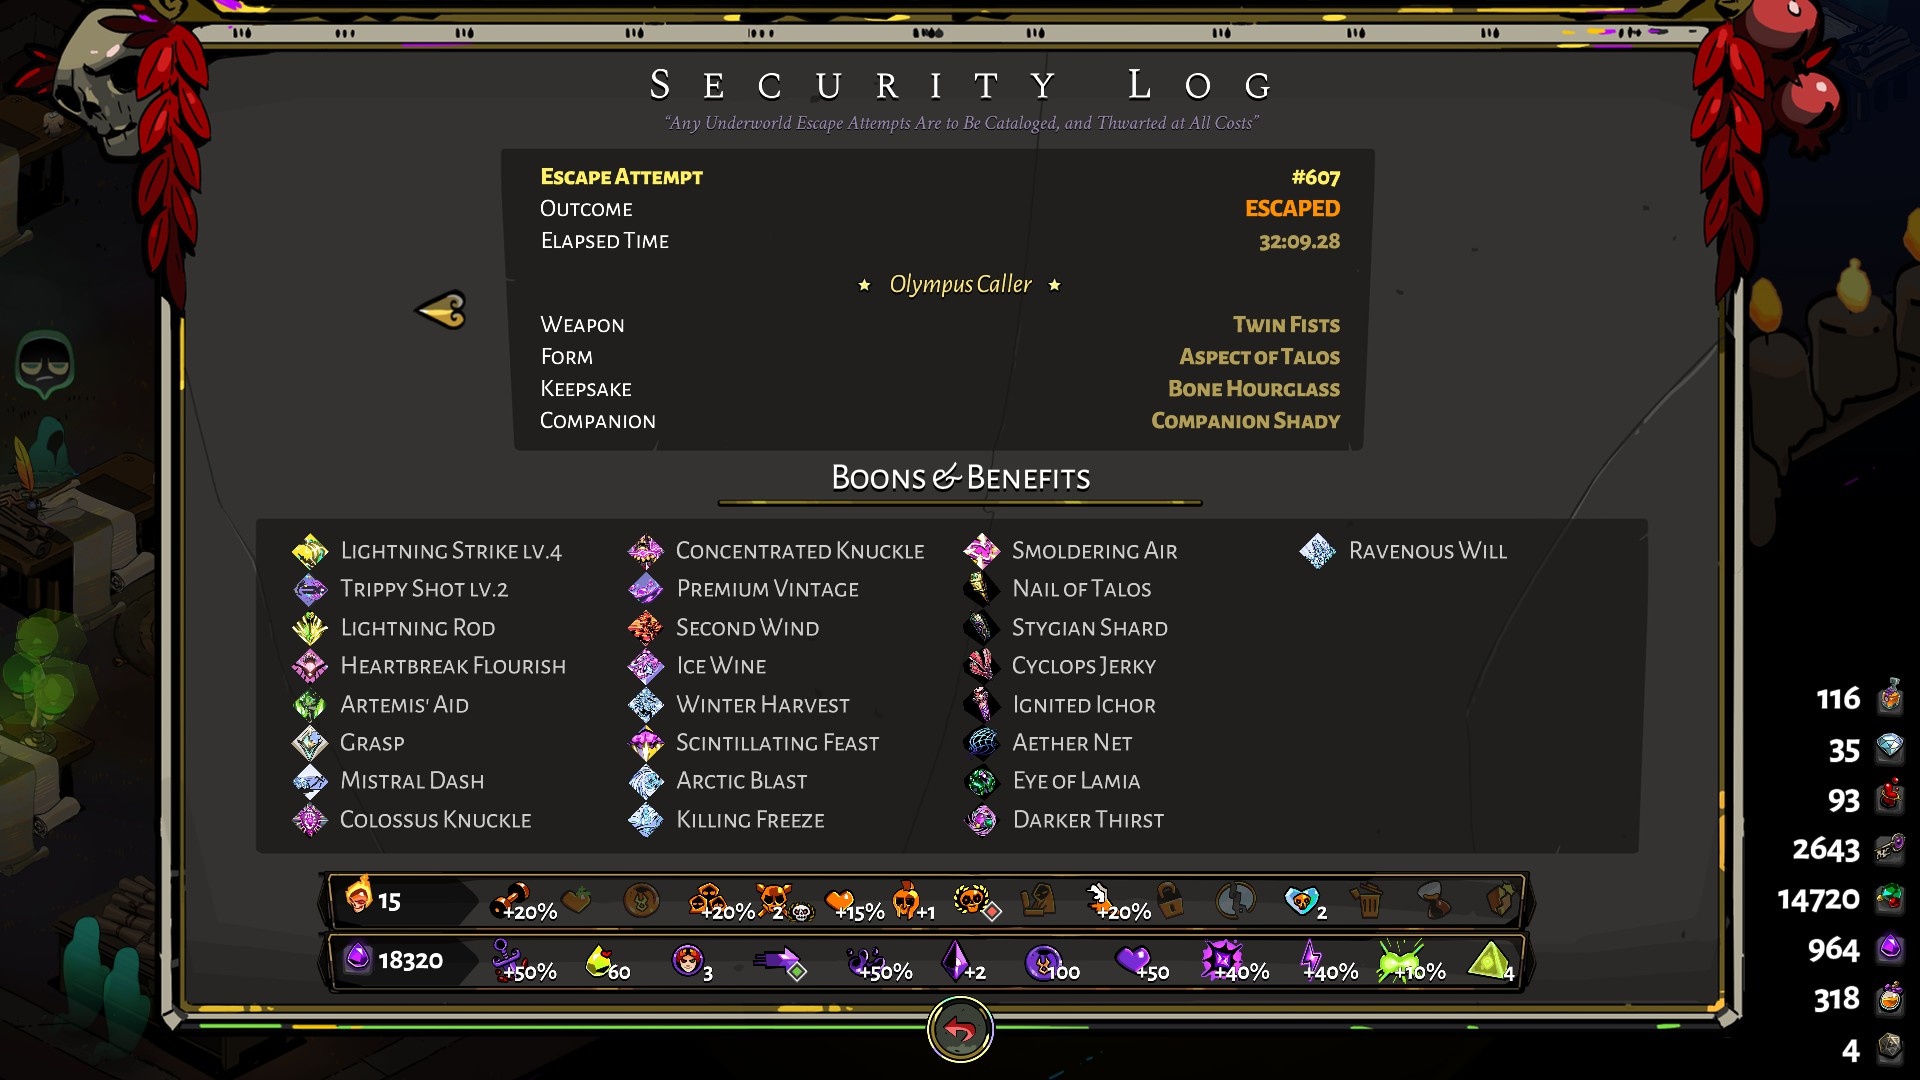
Task: Click the Smoldering Air boon icon
Action: (x=981, y=550)
